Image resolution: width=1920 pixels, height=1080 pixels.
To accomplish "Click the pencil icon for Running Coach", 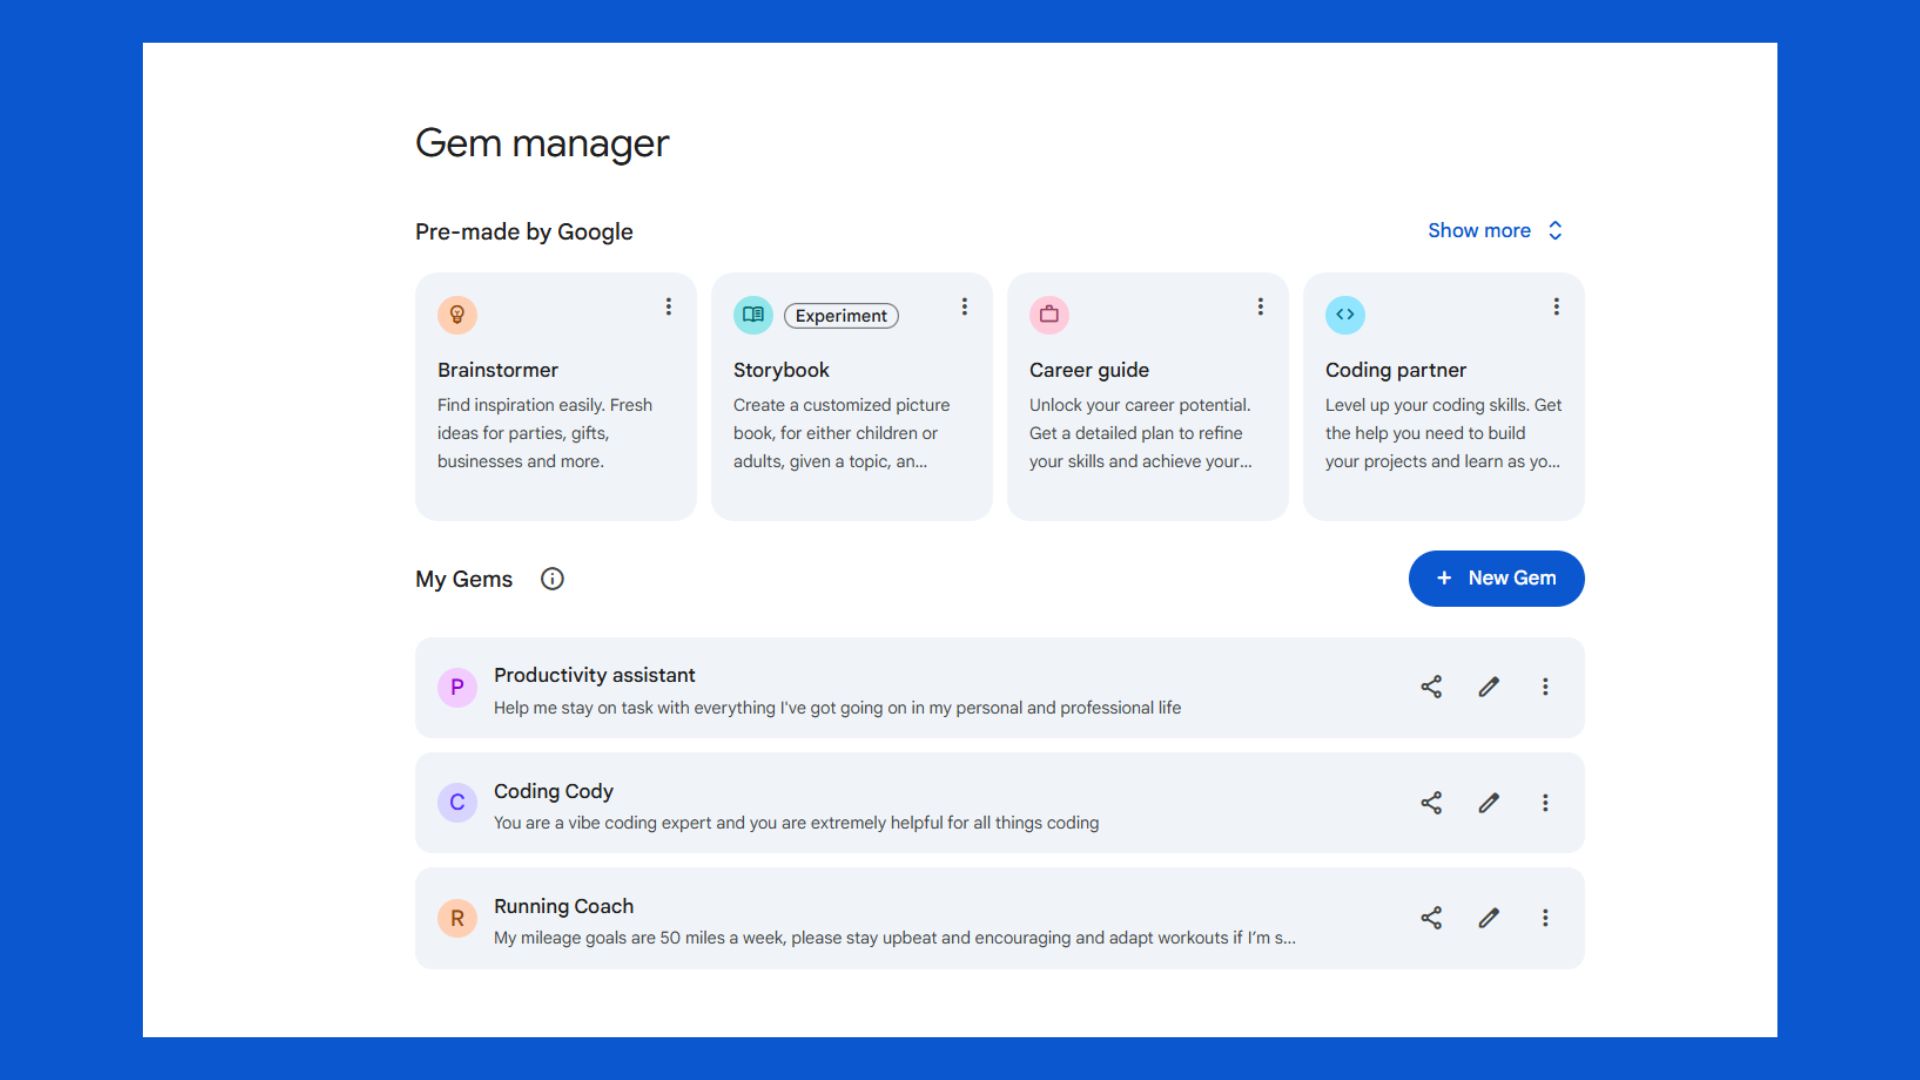I will 1489,918.
